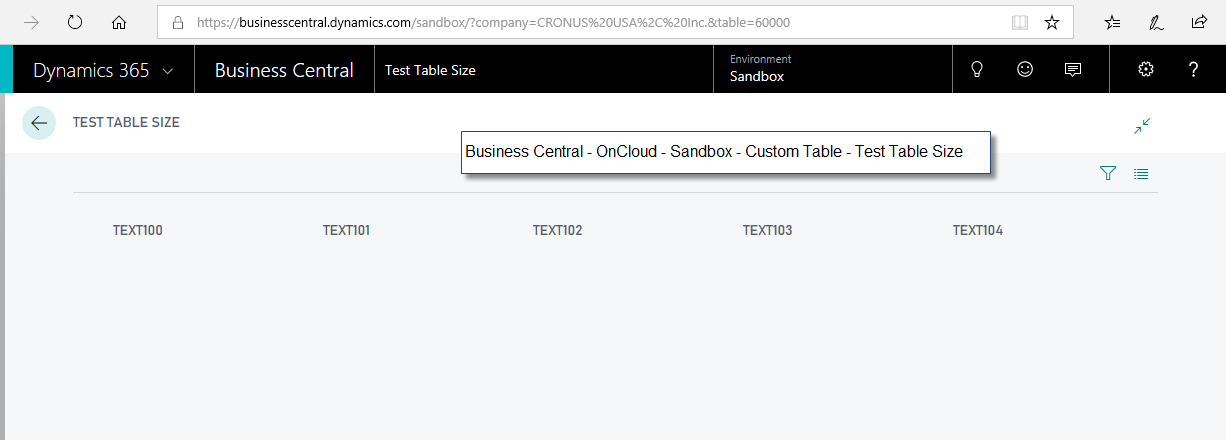Open the chat bubble icon in header
The height and width of the screenshot is (440, 1226).
pyautogui.click(x=1073, y=69)
